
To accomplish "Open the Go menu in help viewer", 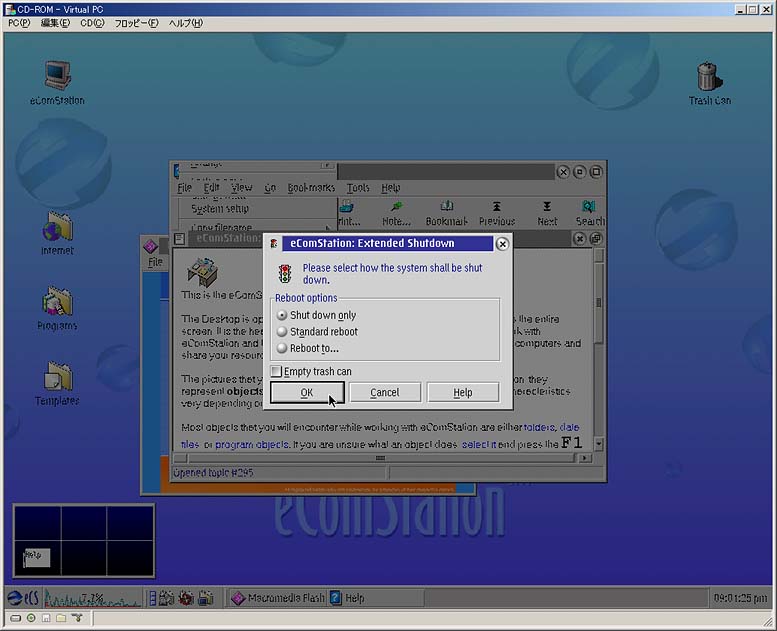I will tap(270, 188).
